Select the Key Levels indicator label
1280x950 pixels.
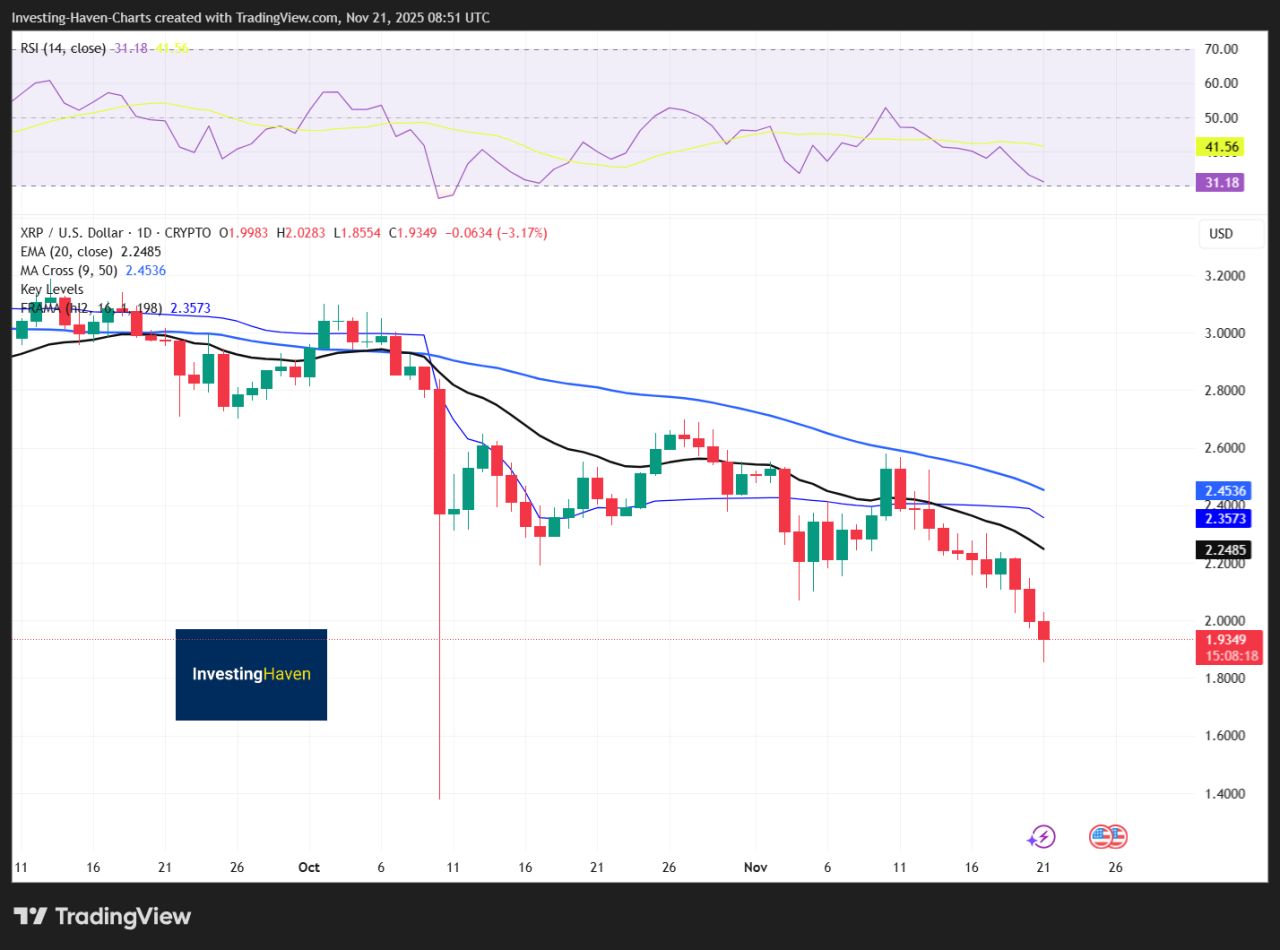click(52, 289)
